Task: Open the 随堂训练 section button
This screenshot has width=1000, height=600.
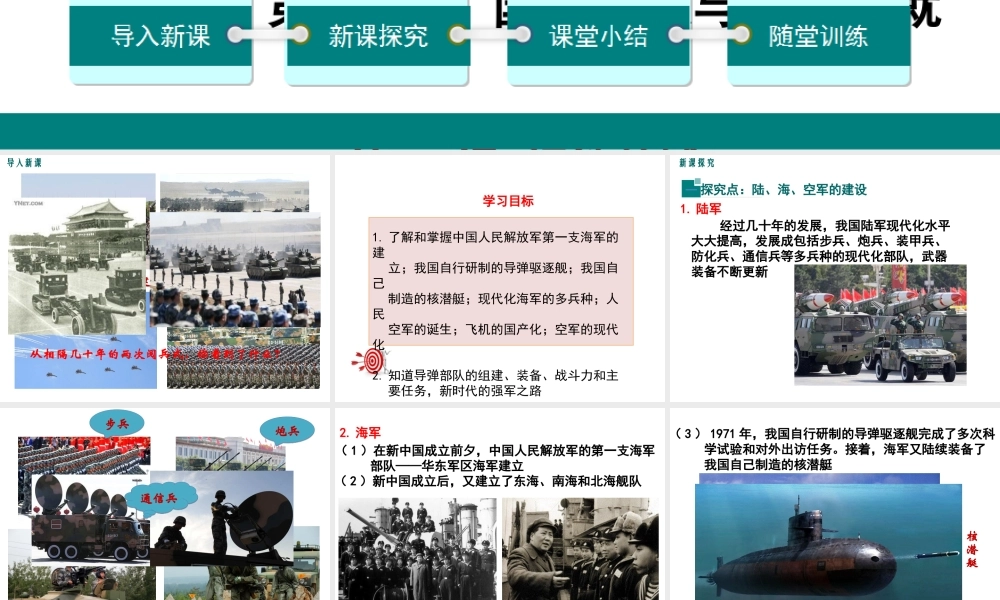Action: click(x=817, y=37)
